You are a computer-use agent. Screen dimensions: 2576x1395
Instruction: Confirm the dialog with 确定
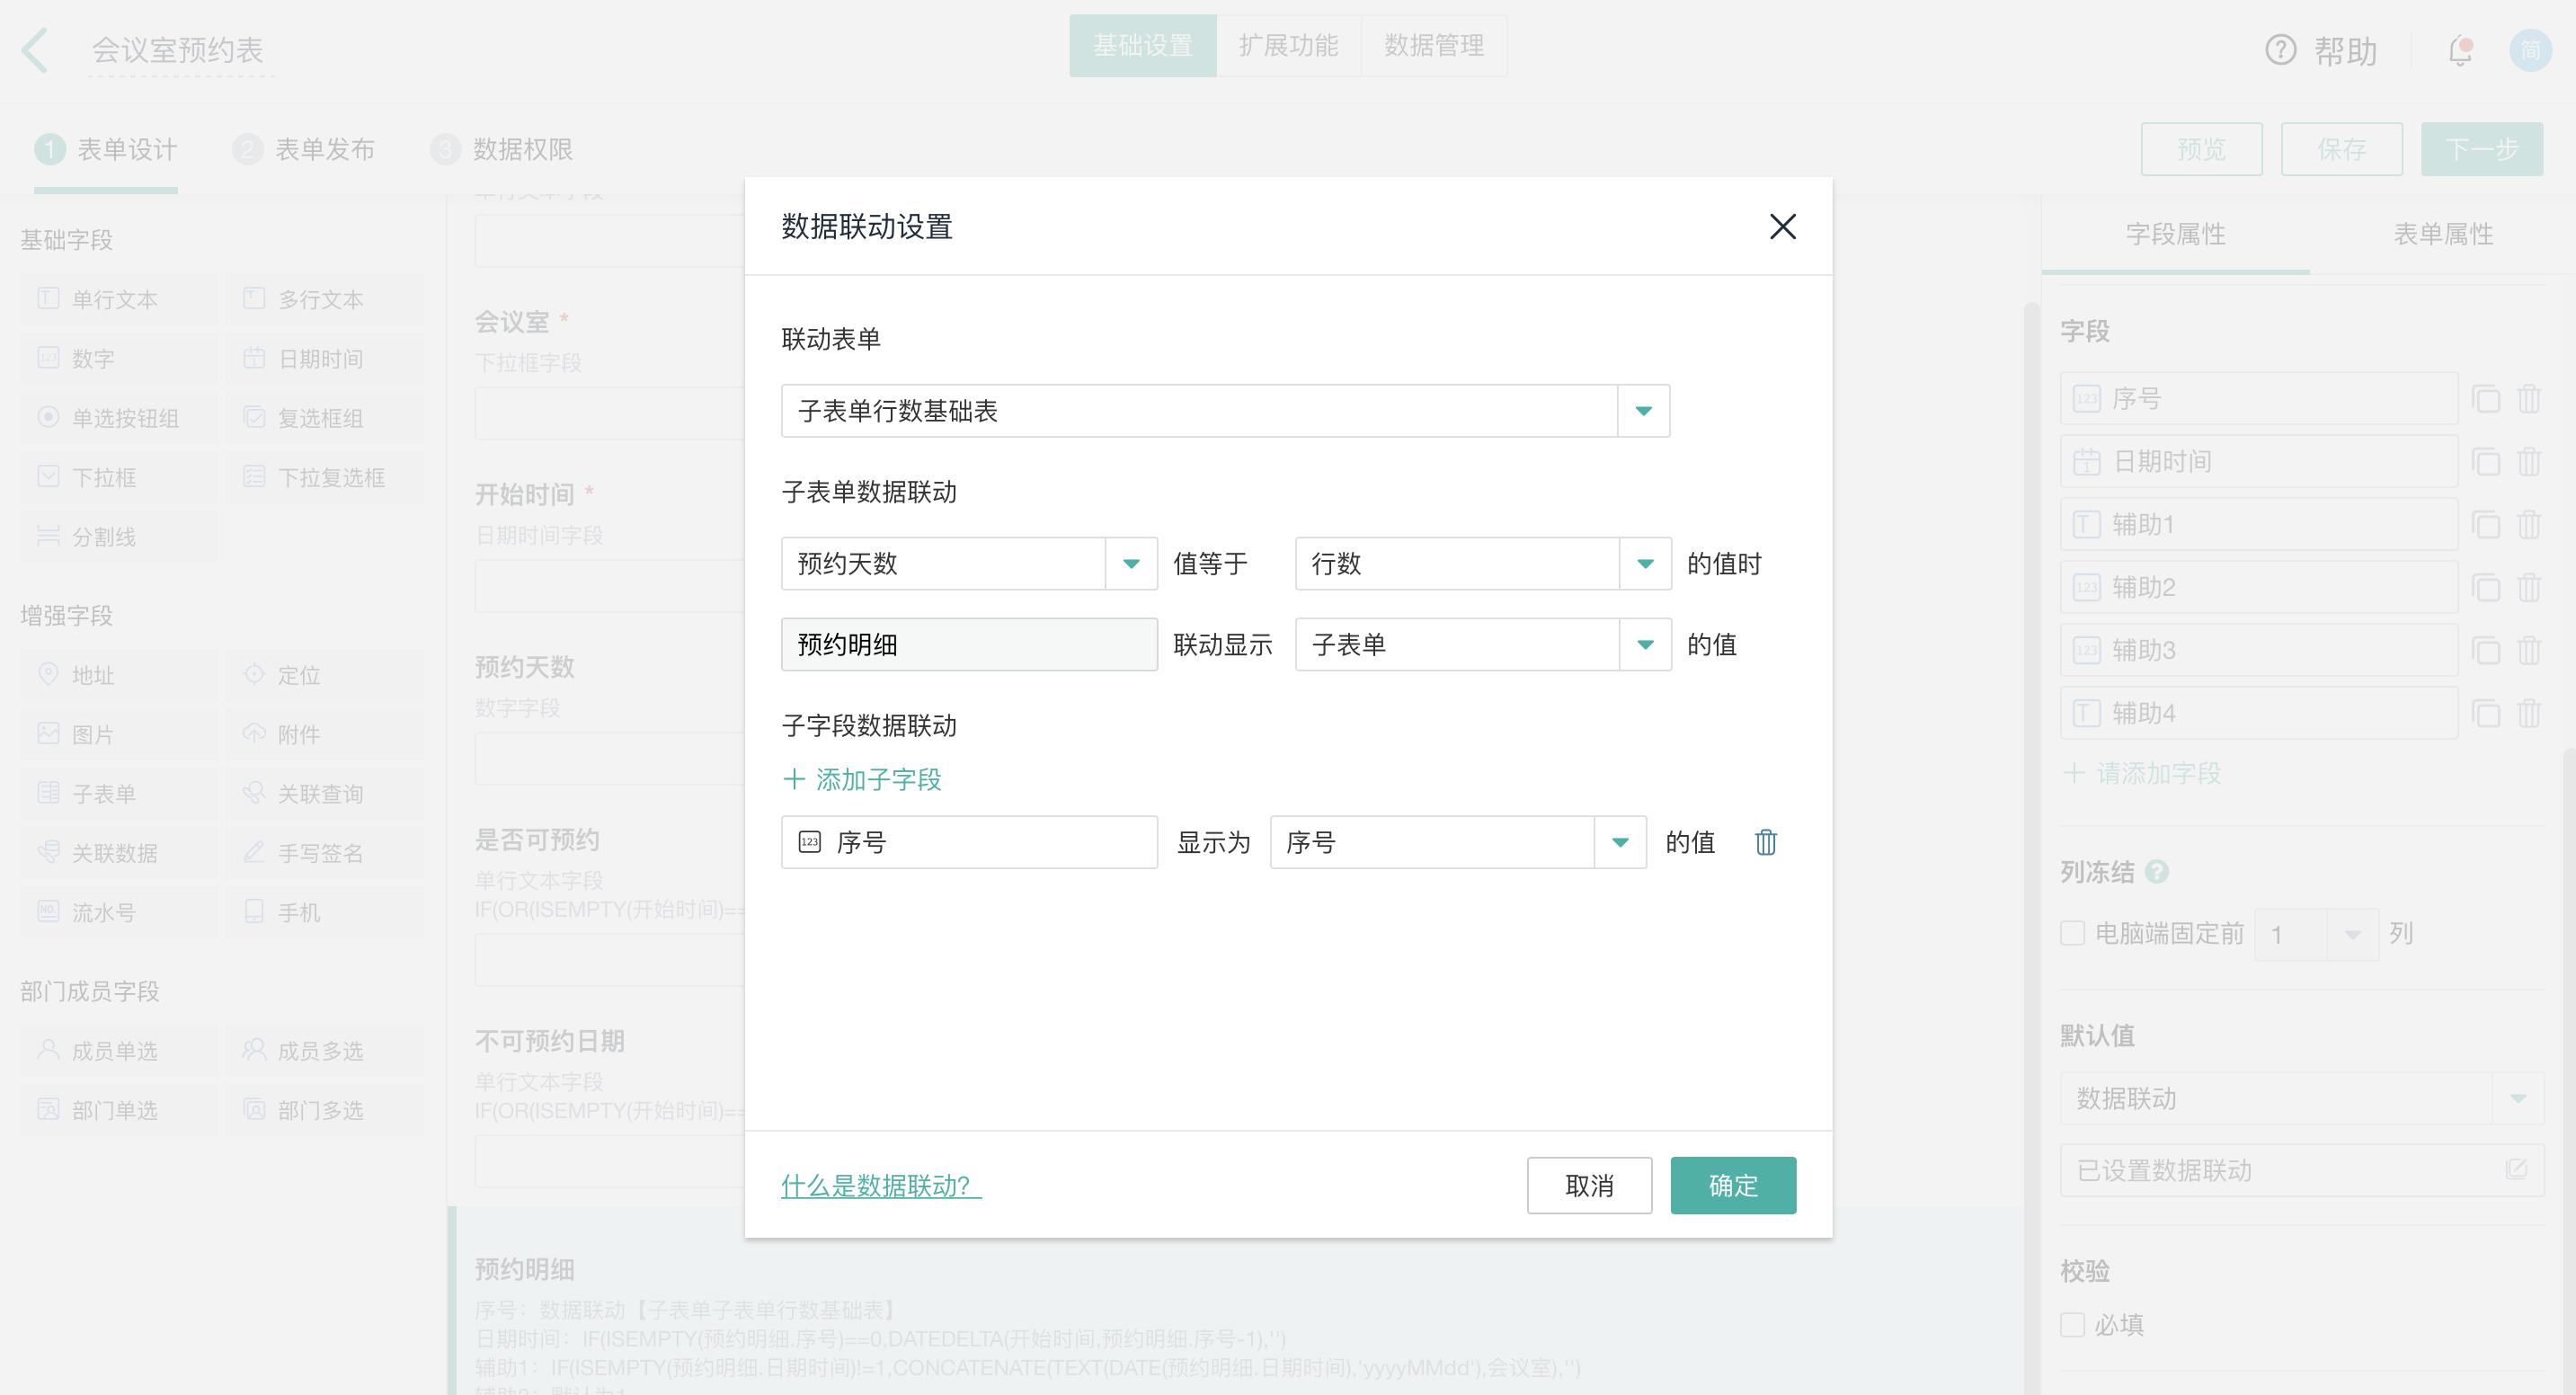1733,1185
